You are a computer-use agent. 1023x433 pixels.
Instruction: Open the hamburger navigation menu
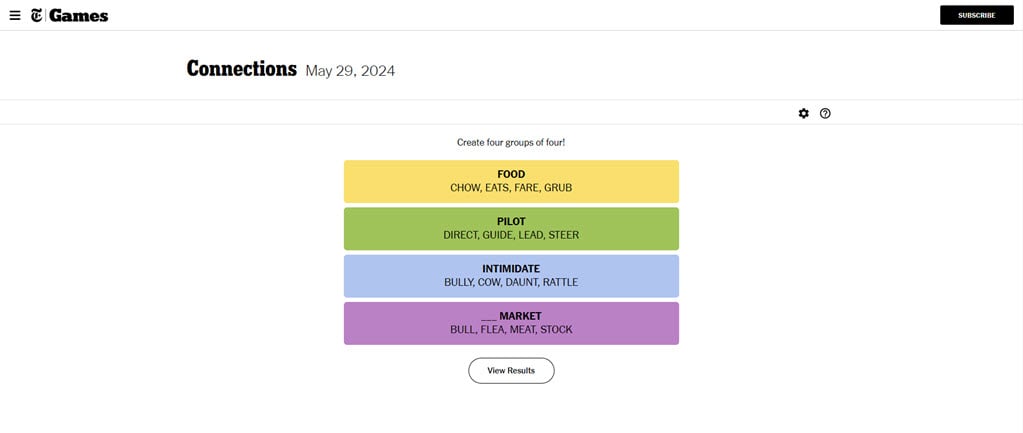click(15, 15)
